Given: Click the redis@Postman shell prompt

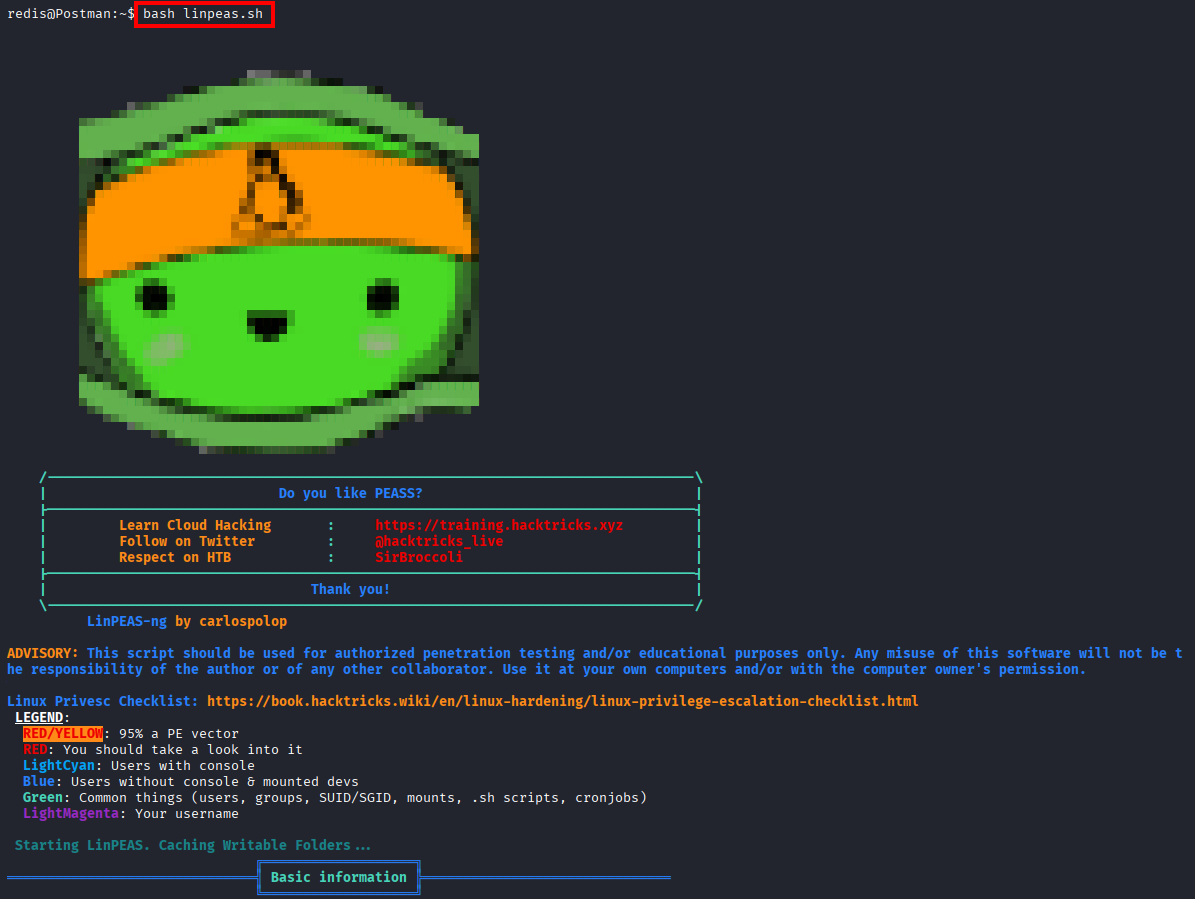Looking at the screenshot, I should pyautogui.click(x=71, y=14).
